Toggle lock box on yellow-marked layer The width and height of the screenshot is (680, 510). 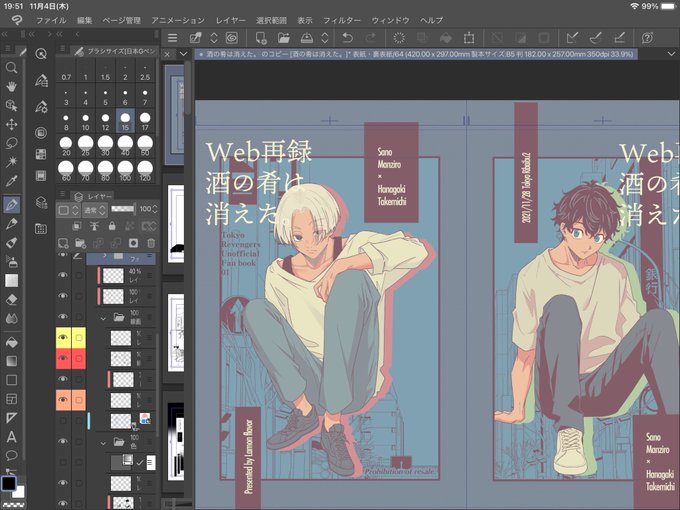[79, 337]
